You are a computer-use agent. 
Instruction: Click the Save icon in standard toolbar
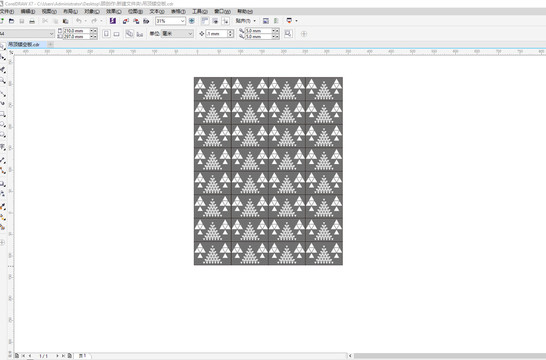pyautogui.click(x=22, y=21)
